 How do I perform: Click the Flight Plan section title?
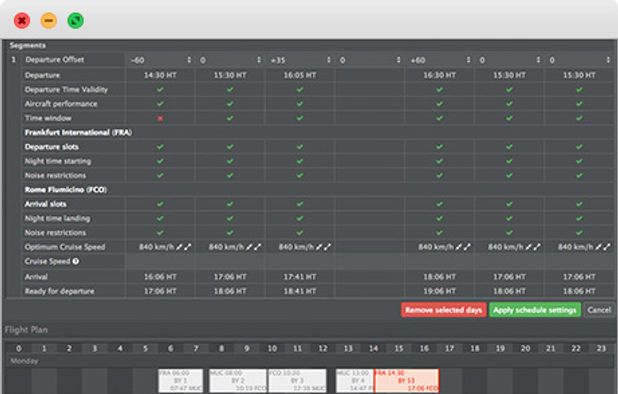[x=26, y=330]
